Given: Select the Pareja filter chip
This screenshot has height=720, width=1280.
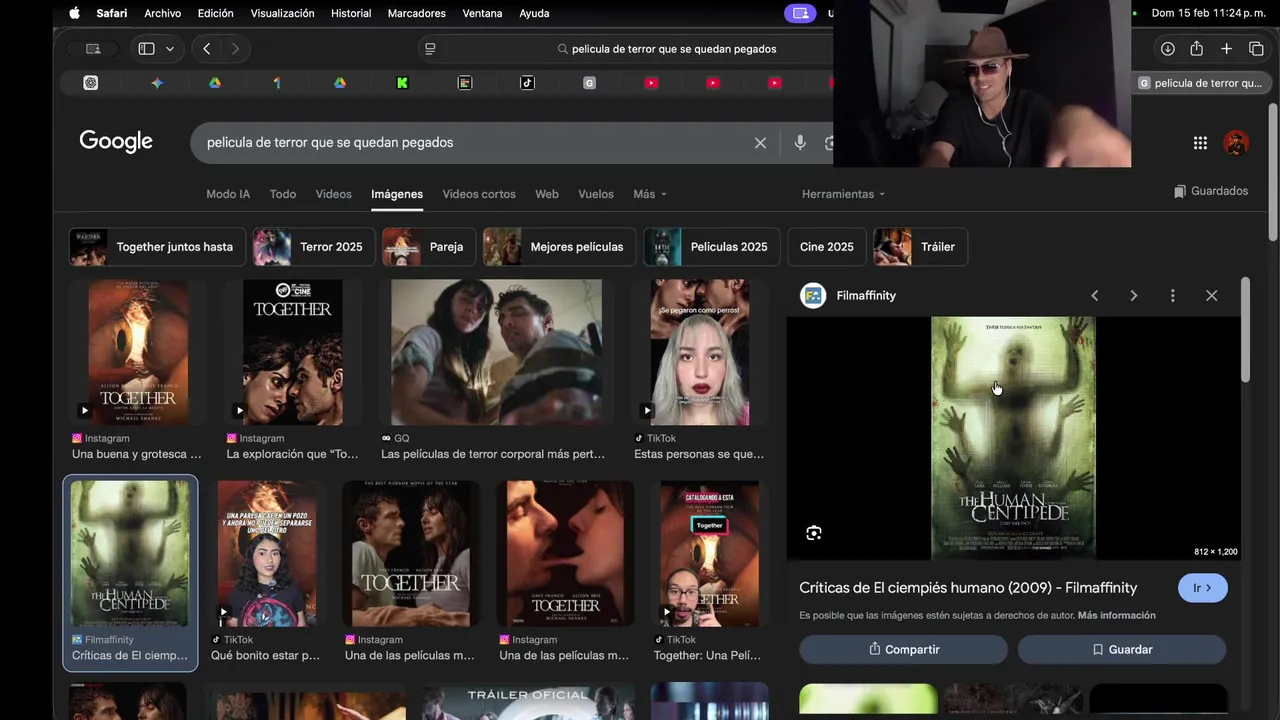Looking at the screenshot, I should click(x=429, y=247).
